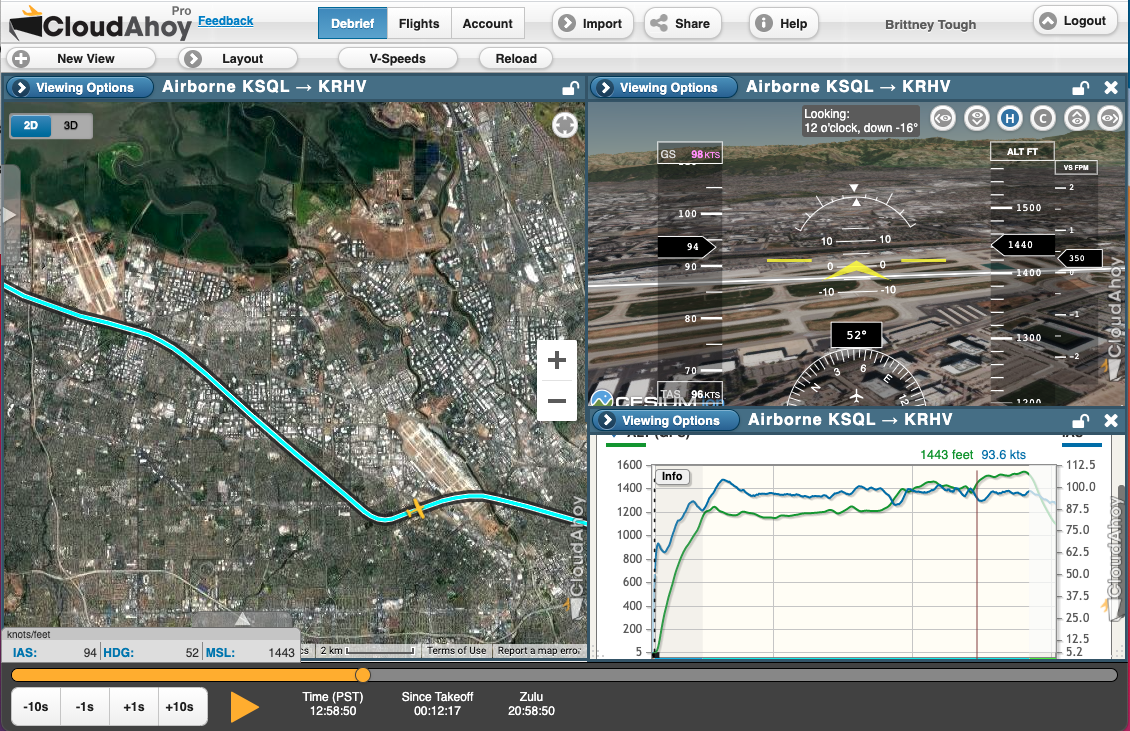
Task: Zoom in on the map
Action: pyautogui.click(x=556, y=360)
